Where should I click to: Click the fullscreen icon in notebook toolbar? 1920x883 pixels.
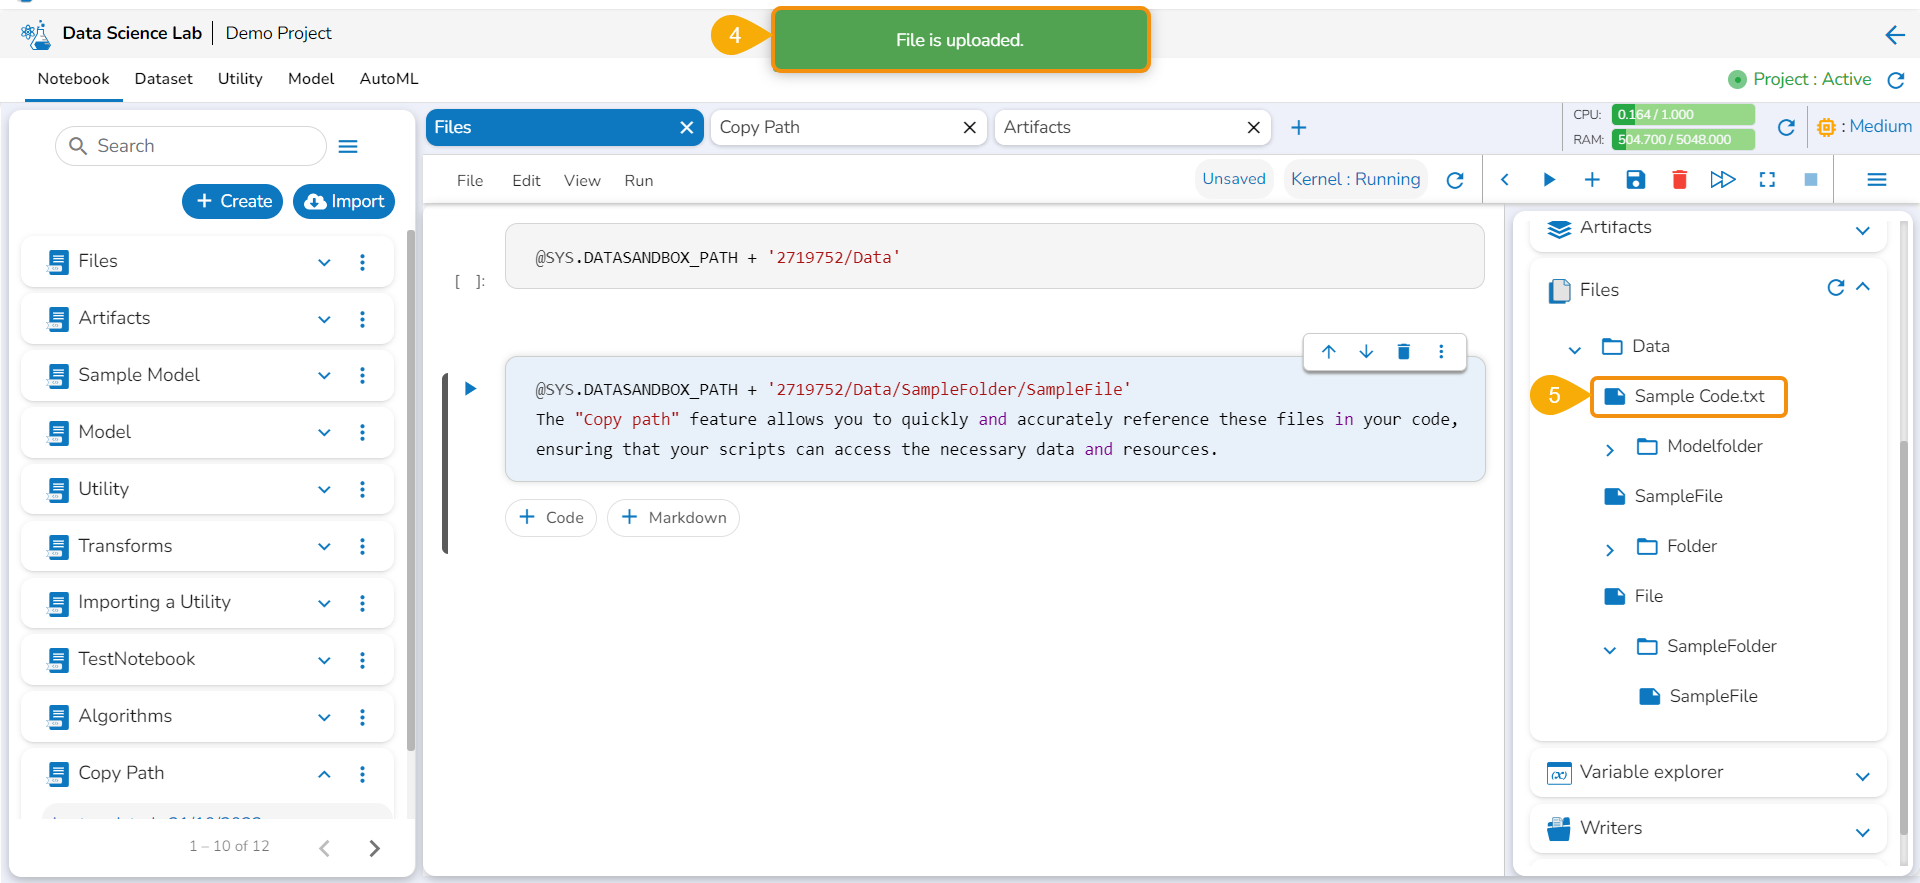tap(1767, 180)
